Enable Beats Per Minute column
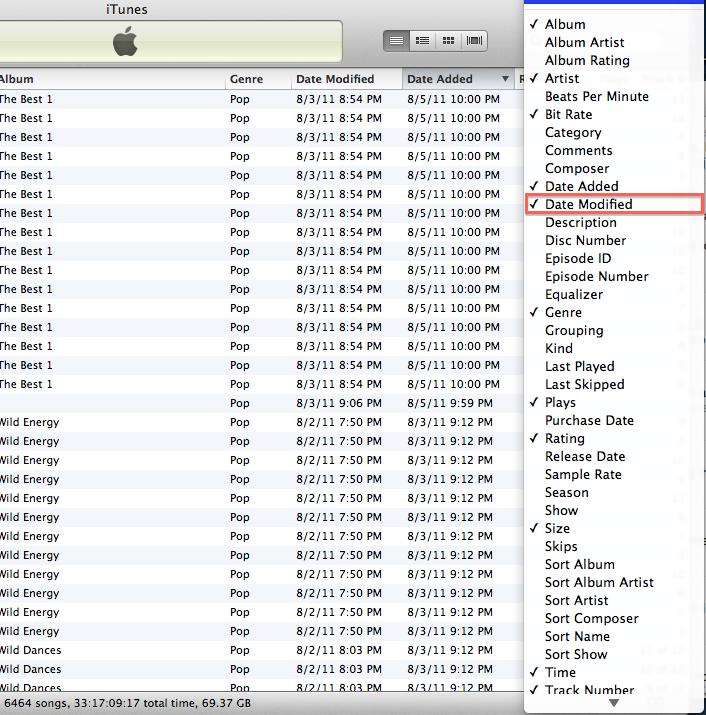Image resolution: width=706 pixels, height=715 pixels. click(x=613, y=96)
